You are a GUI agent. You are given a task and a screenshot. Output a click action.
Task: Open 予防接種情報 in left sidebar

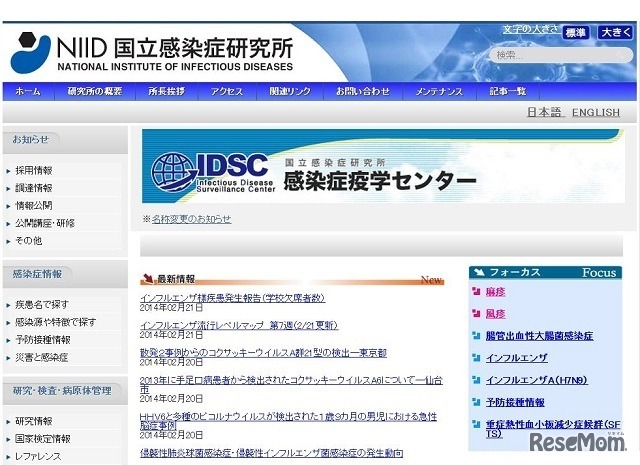point(43,340)
